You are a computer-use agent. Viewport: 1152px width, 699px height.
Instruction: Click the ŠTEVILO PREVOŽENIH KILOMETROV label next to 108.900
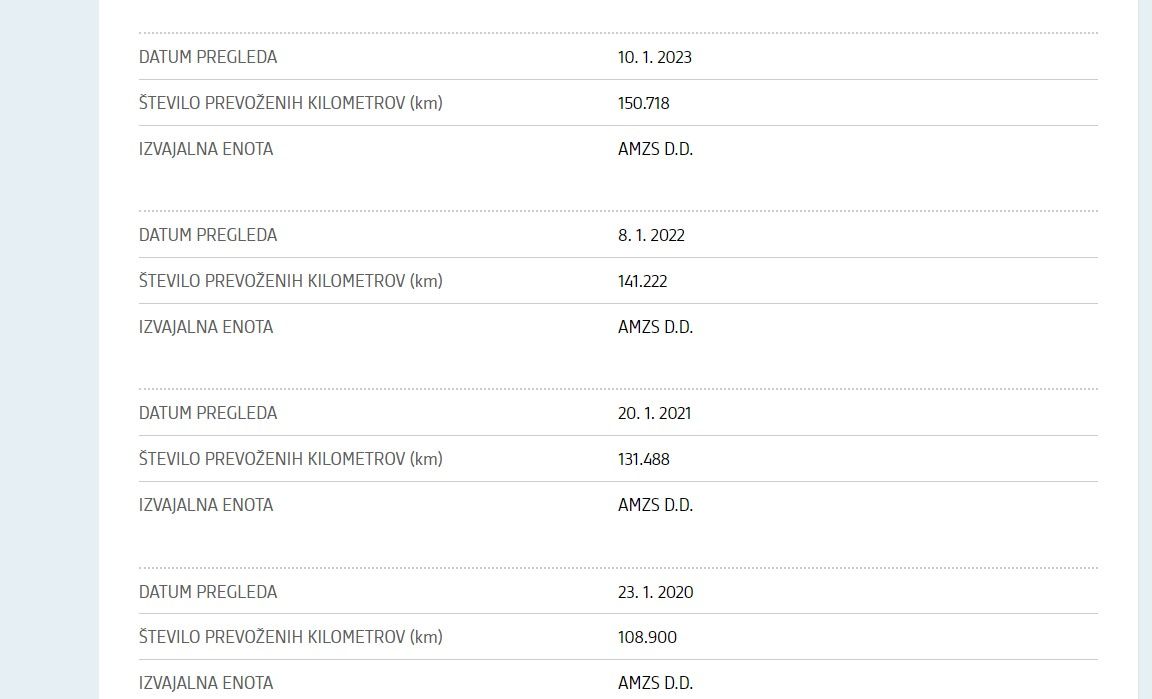(291, 637)
